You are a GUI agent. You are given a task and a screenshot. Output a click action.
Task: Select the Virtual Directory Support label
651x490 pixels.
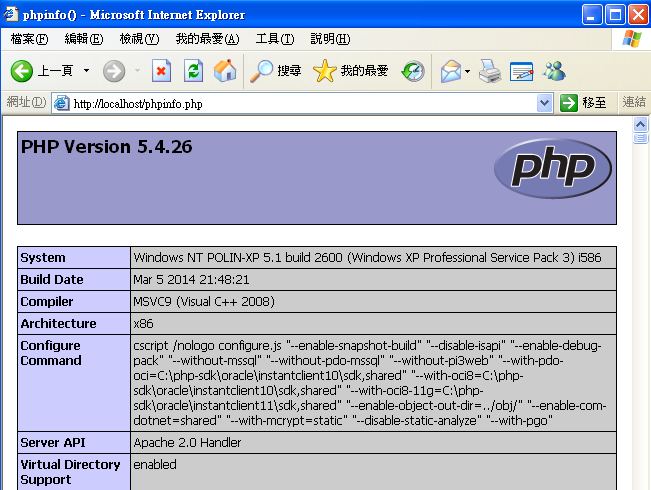pos(70,472)
